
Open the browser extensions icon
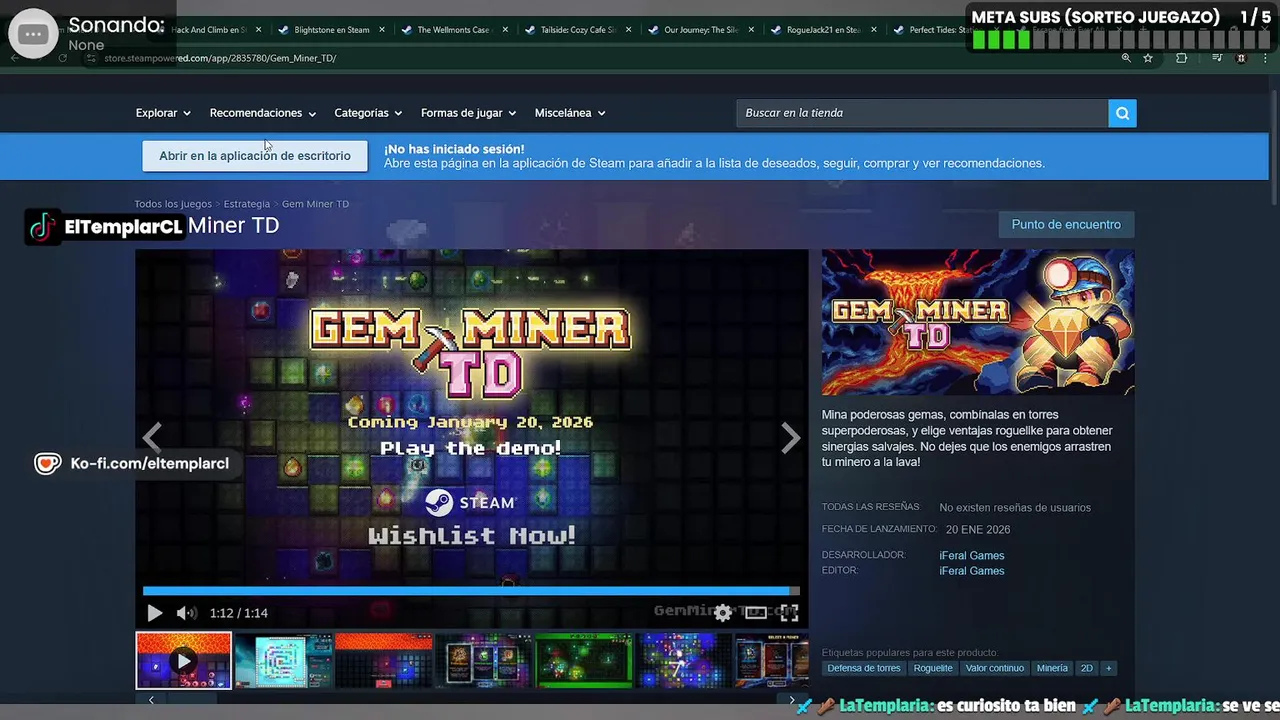[x=1181, y=58]
